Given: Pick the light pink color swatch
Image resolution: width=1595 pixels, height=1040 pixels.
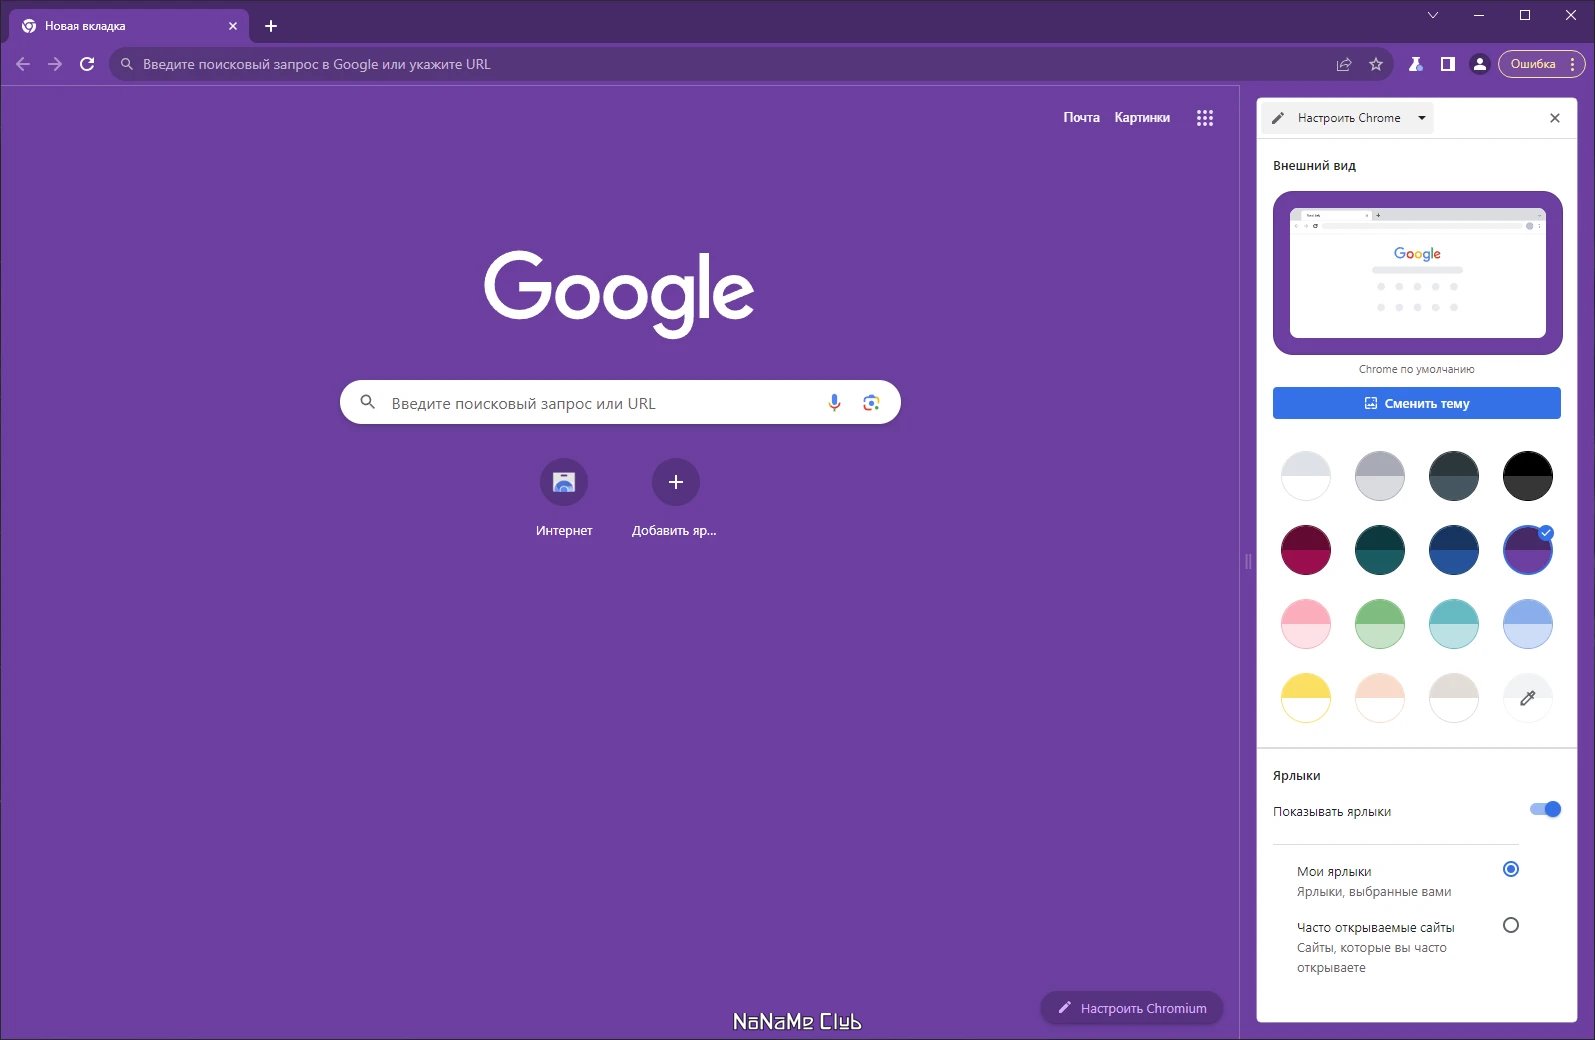Looking at the screenshot, I should 1306,624.
